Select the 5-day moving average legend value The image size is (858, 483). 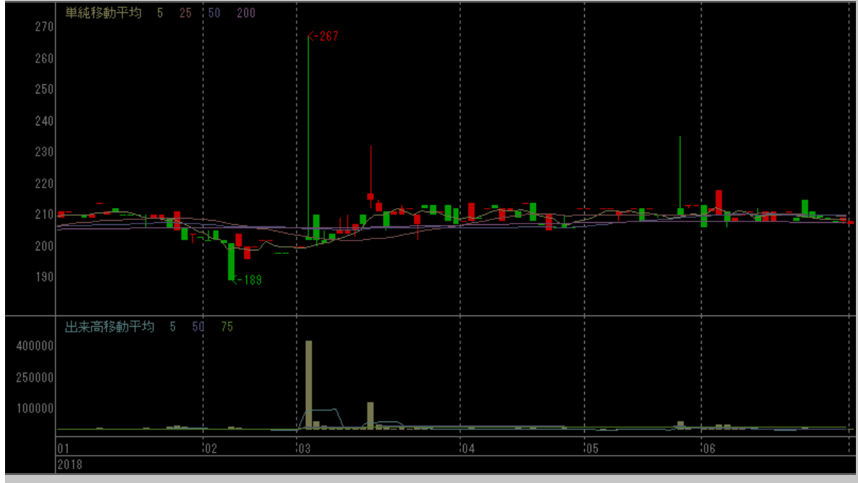point(159,12)
